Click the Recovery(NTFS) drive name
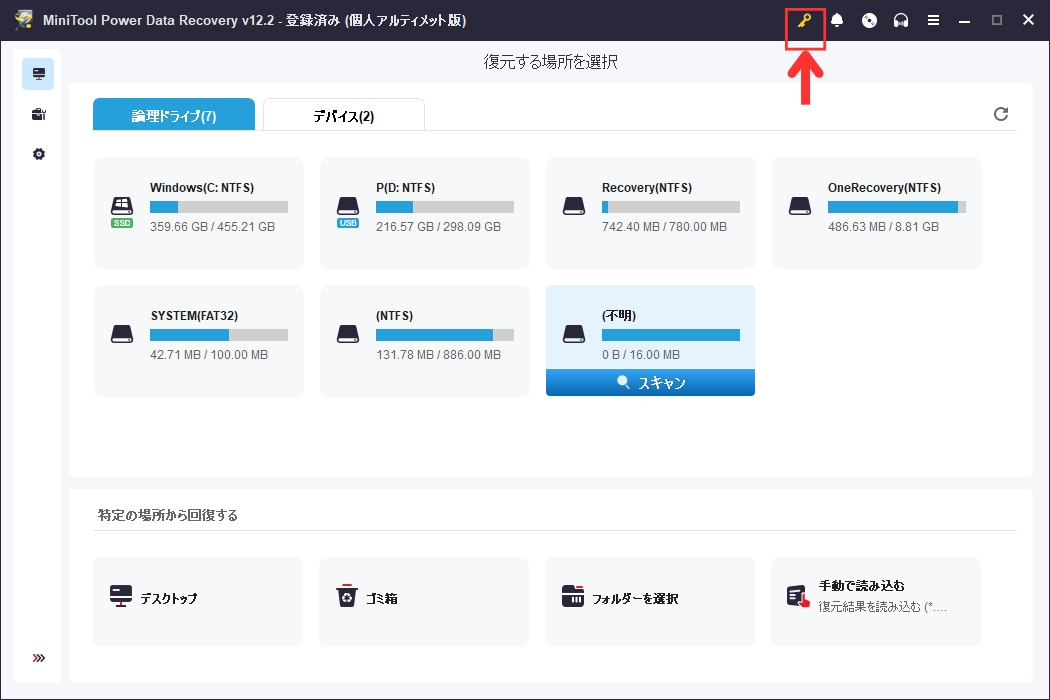Screen dimensions: 1050x700 (x=647, y=188)
